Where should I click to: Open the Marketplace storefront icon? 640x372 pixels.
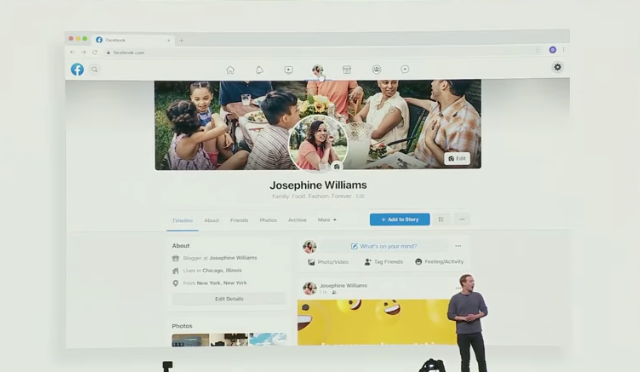point(347,70)
